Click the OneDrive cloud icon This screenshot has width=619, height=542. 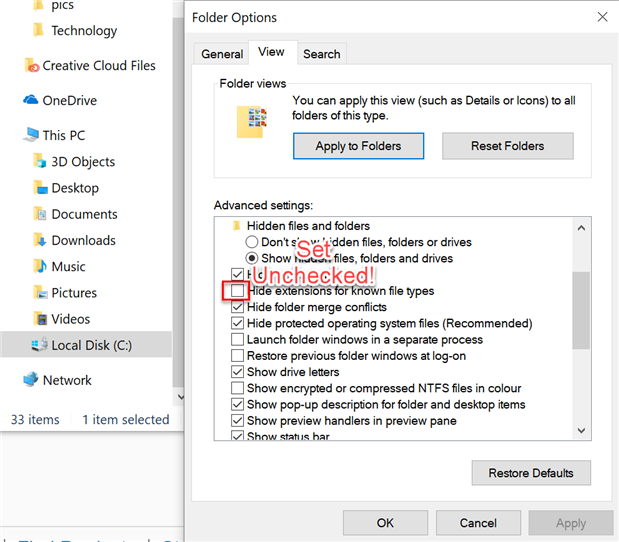[x=30, y=100]
